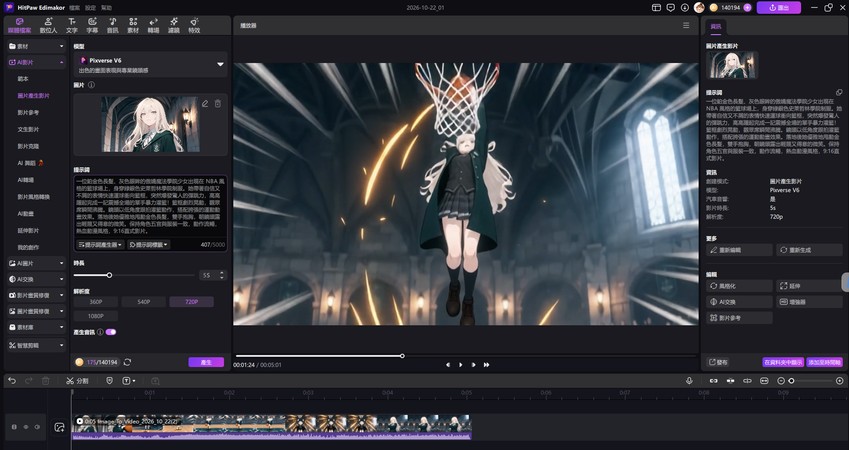This screenshot has width=849, height=450.
Task: Click 添加至時間軸 add to timeline button
Action: pyautogui.click(x=824, y=362)
